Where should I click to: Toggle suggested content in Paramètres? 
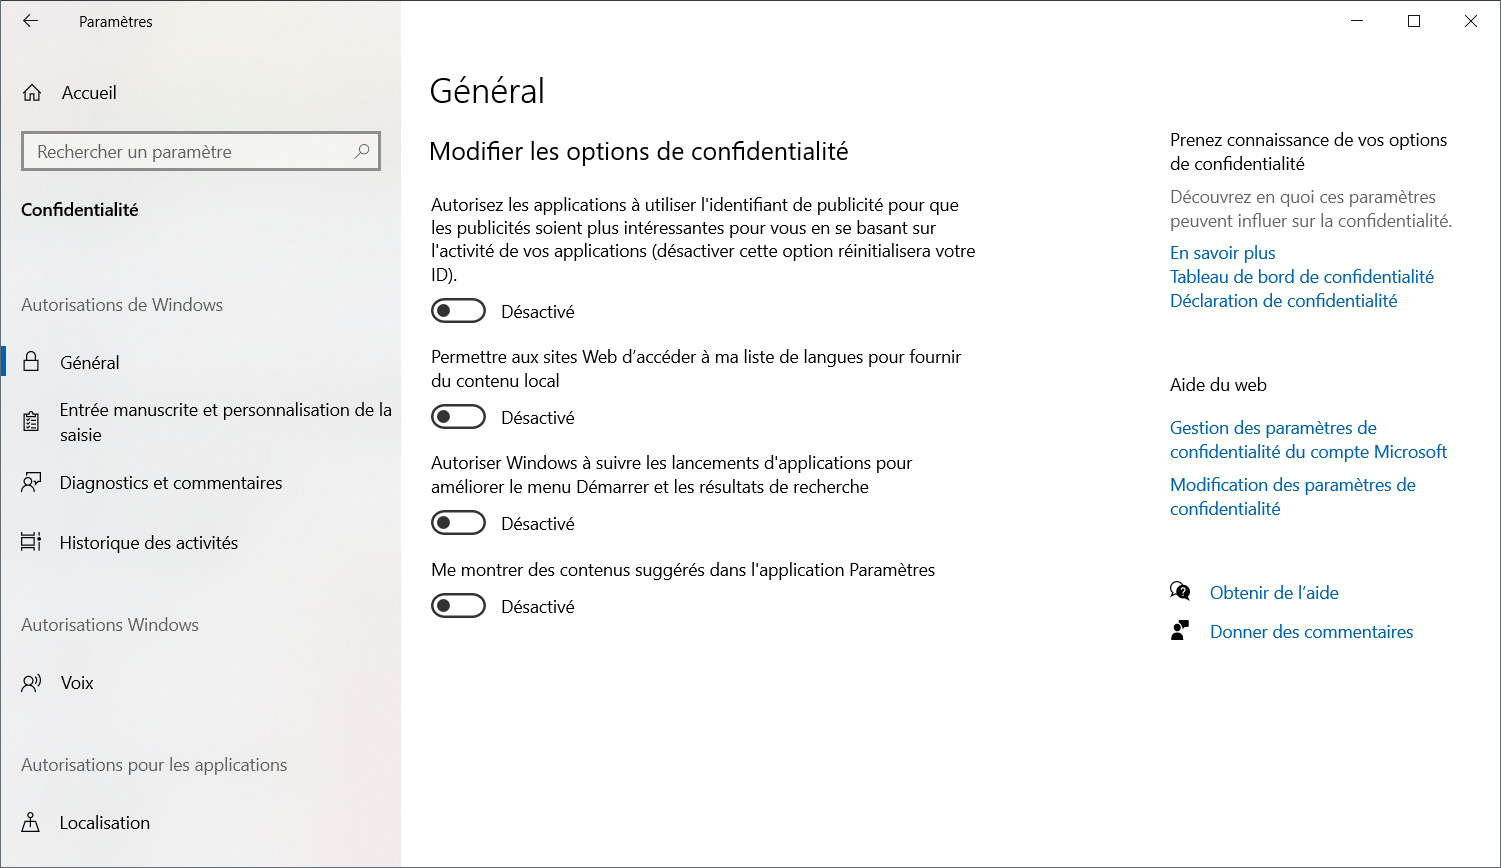tap(458, 606)
